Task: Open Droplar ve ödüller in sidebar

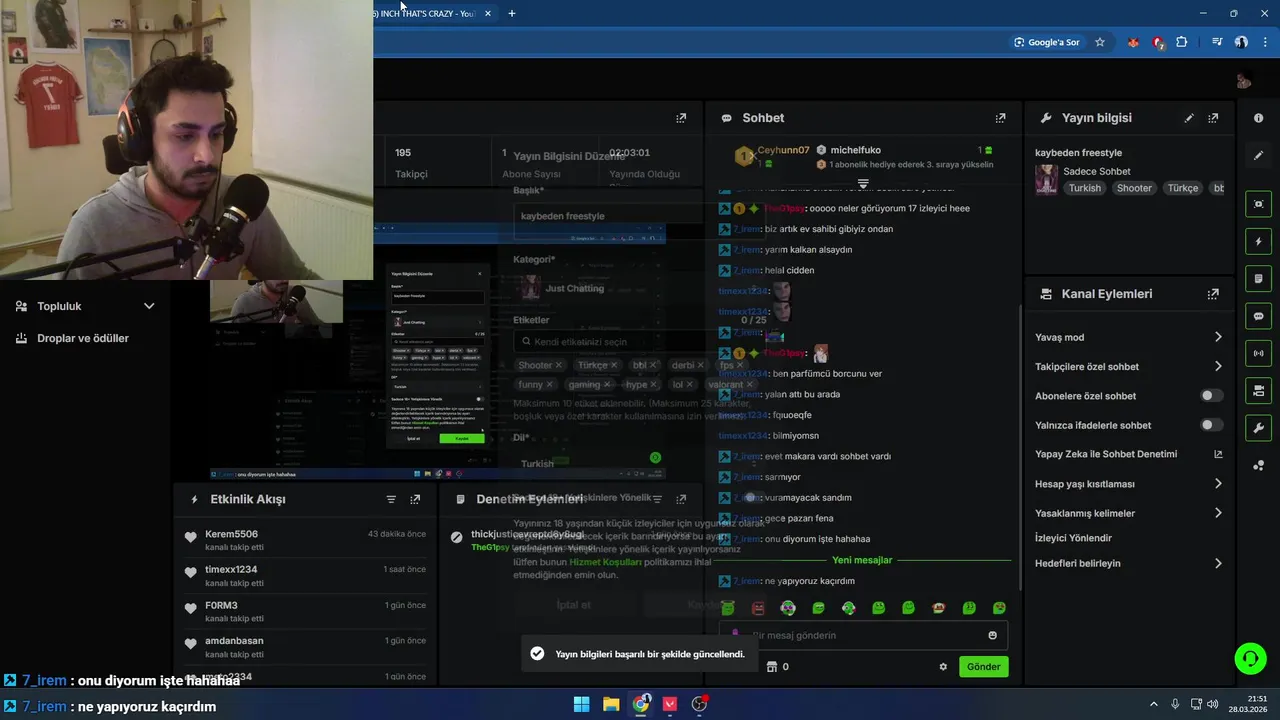Action: (83, 338)
